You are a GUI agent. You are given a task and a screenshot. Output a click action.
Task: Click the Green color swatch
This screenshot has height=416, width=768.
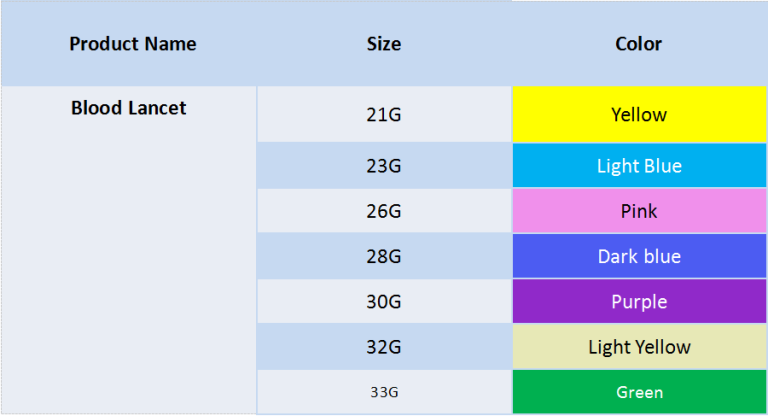point(639,392)
